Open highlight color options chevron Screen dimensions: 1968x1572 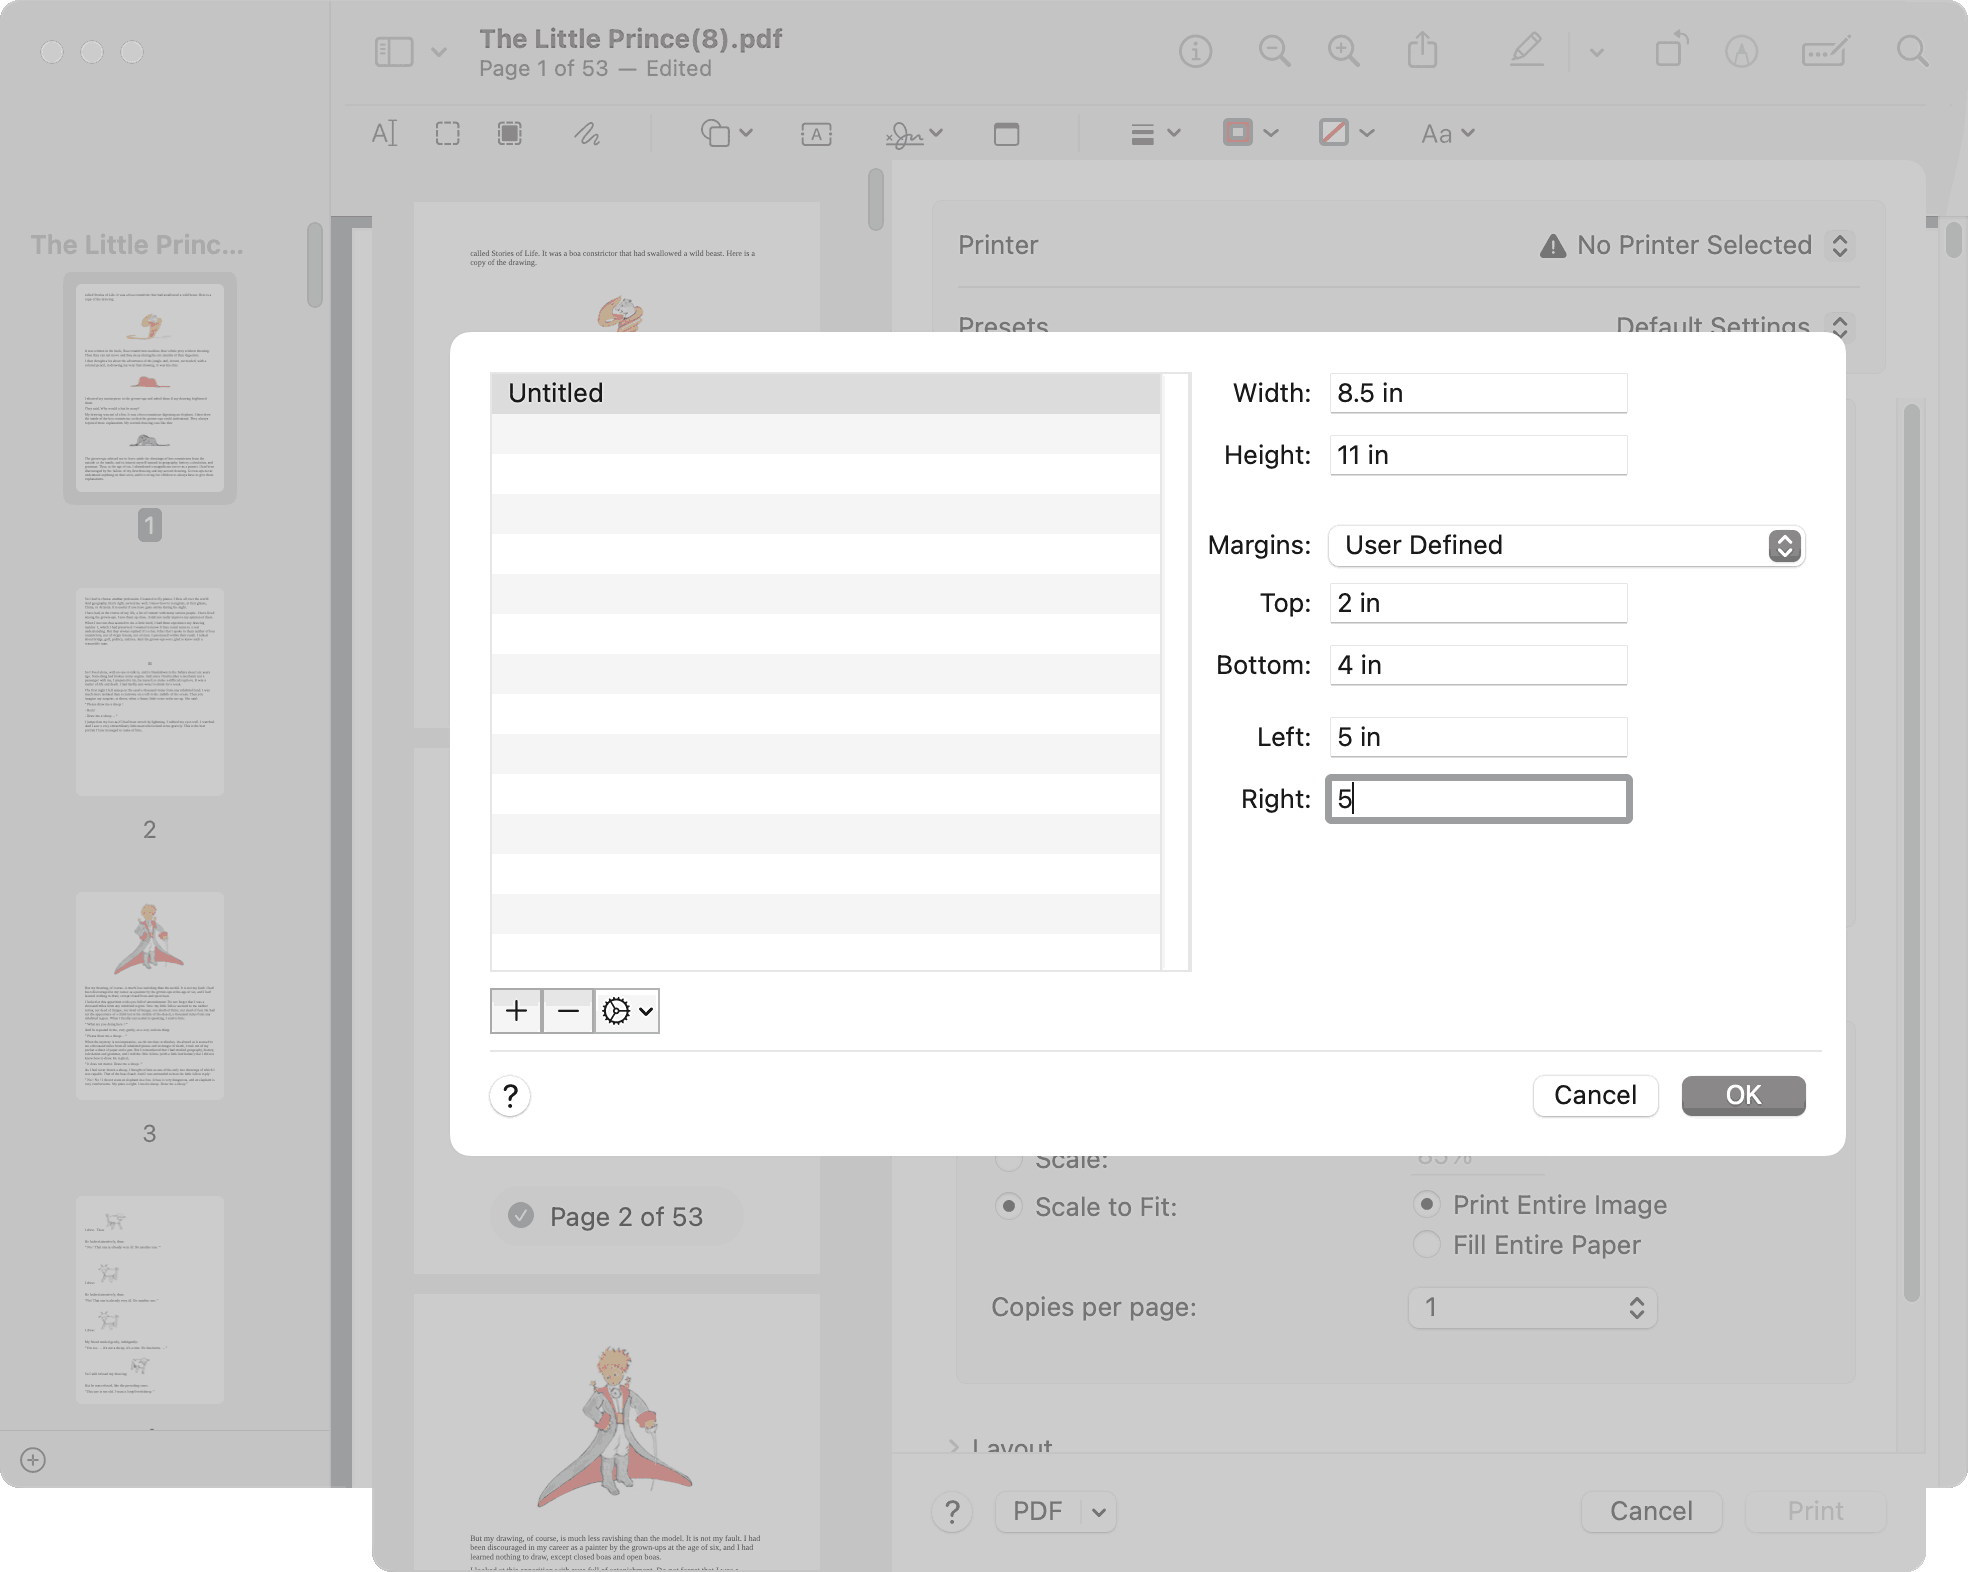coord(1596,52)
